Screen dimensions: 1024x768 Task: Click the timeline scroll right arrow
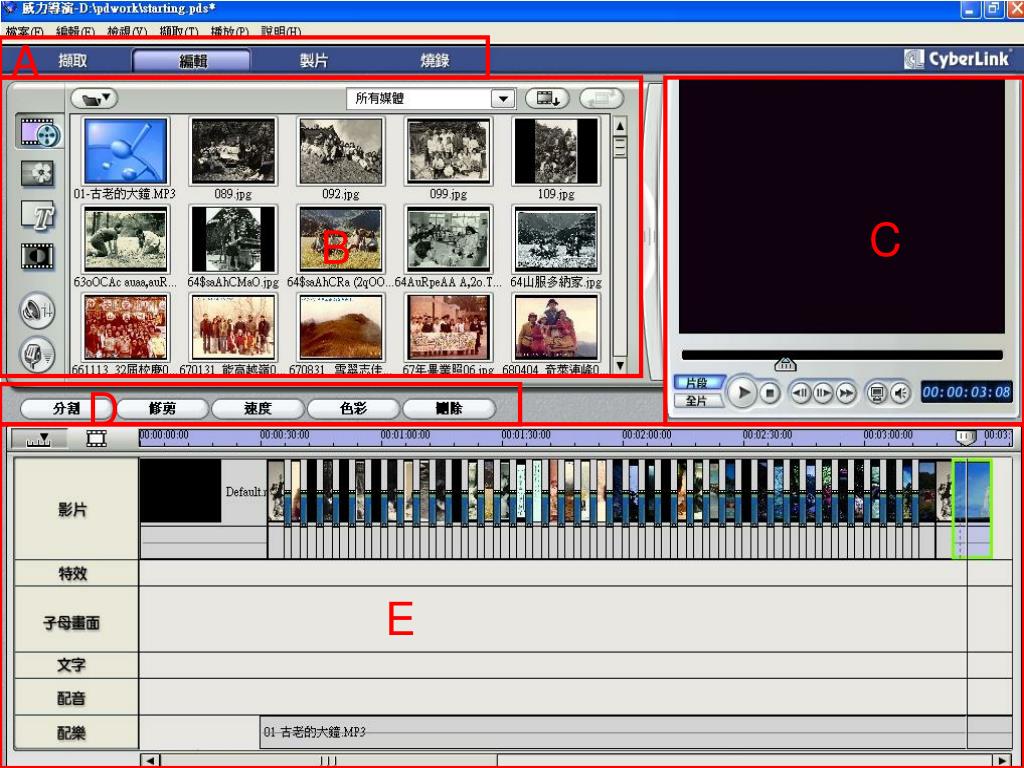pos(1002,761)
